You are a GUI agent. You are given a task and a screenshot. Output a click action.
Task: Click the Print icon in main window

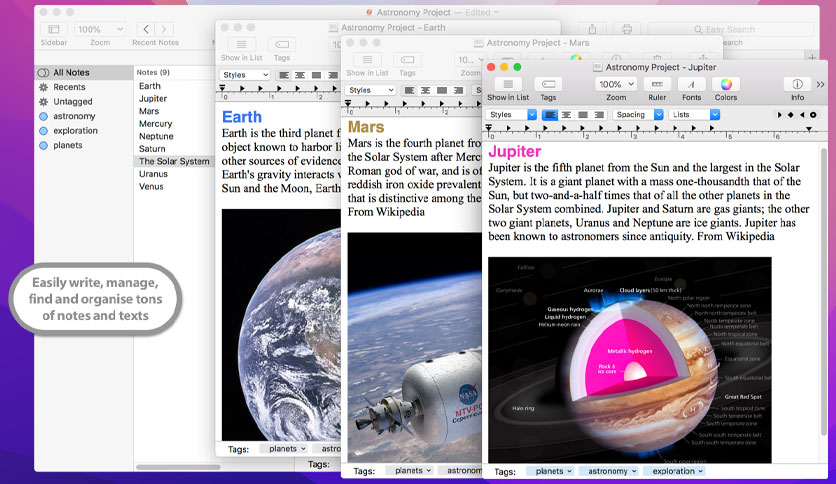coord(626,29)
